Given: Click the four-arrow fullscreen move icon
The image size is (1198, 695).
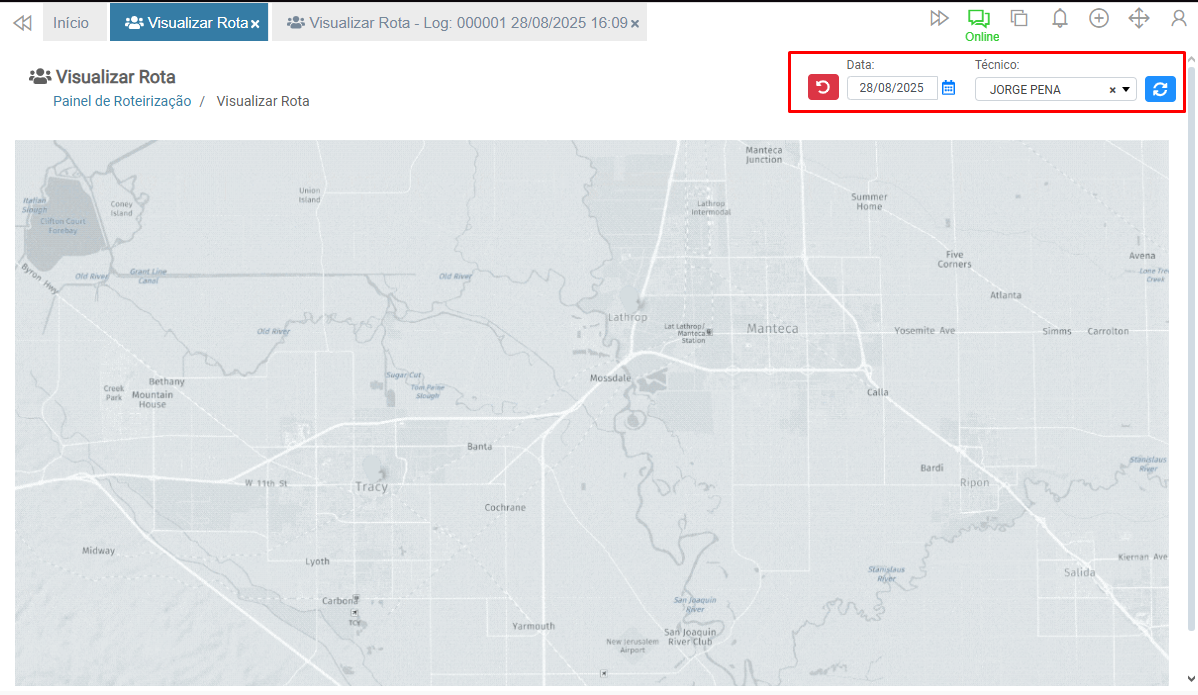Looking at the screenshot, I should tap(1138, 18).
